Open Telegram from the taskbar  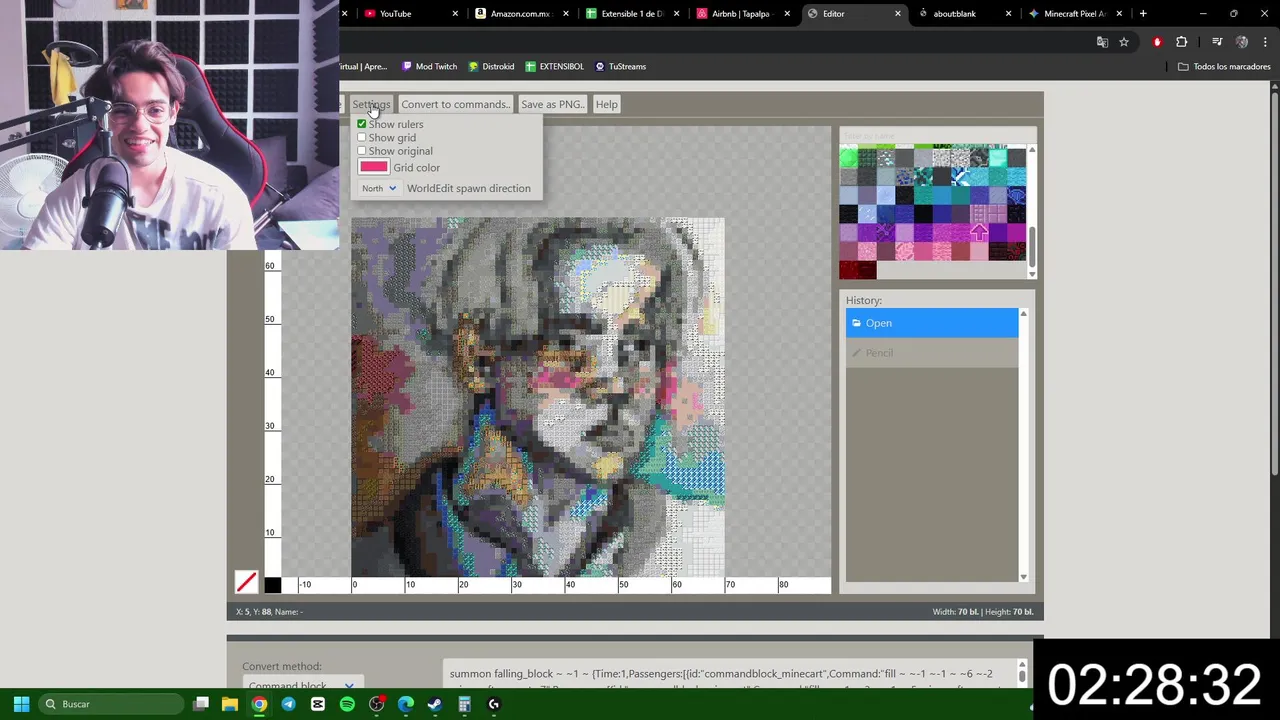(x=288, y=704)
